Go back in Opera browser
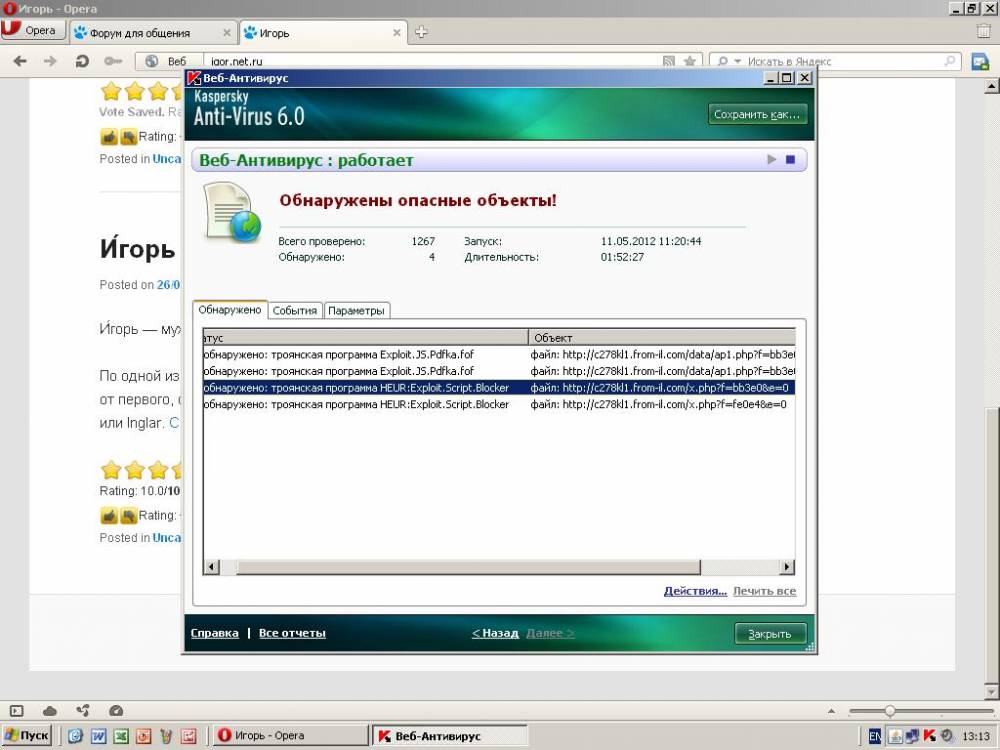The width and height of the screenshot is (1000, 750). click(20, 61)
